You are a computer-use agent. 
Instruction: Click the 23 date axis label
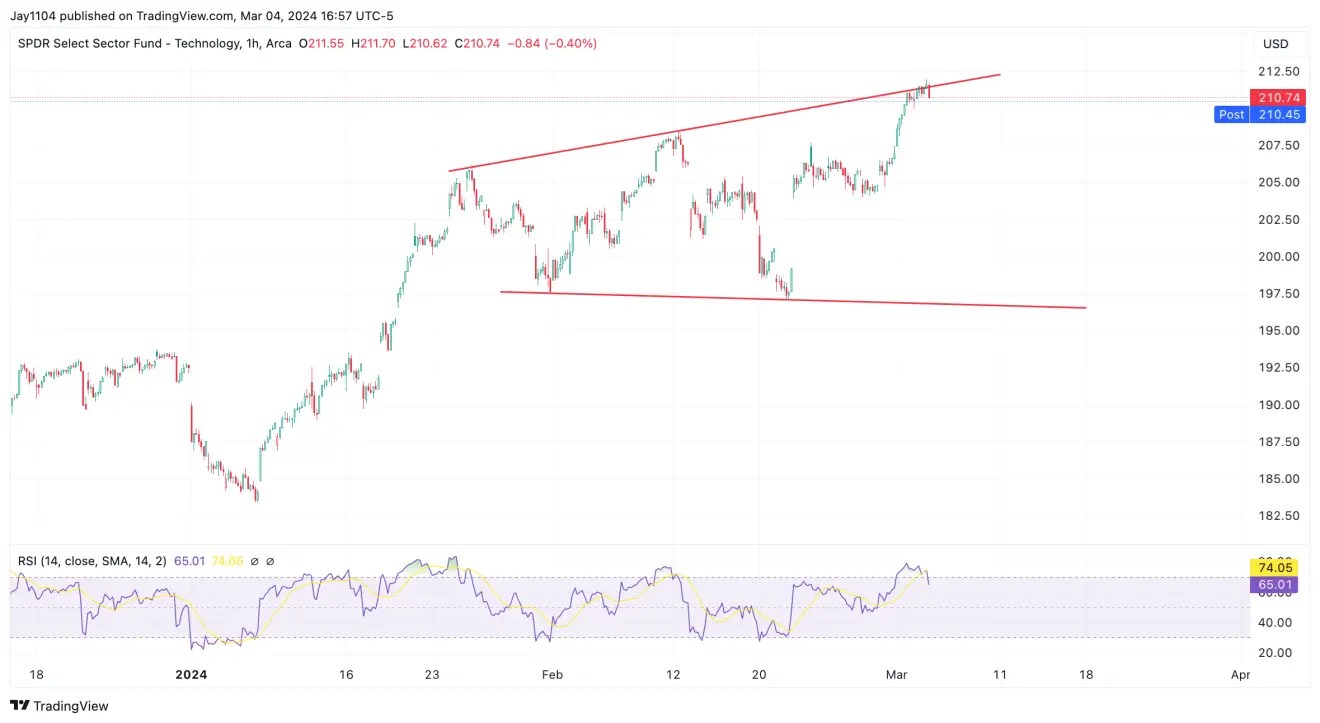click(431, 675)
